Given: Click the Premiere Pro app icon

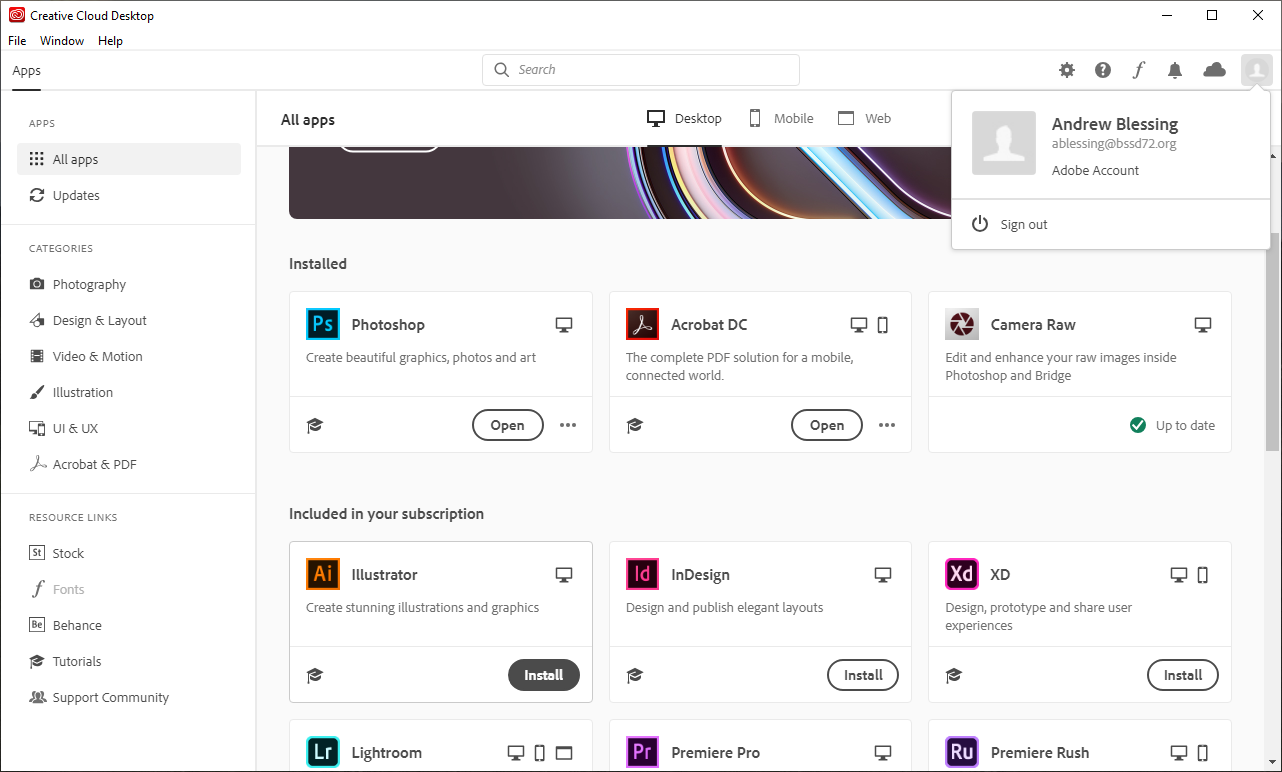Looking at the screenshot, I should 642,752.
